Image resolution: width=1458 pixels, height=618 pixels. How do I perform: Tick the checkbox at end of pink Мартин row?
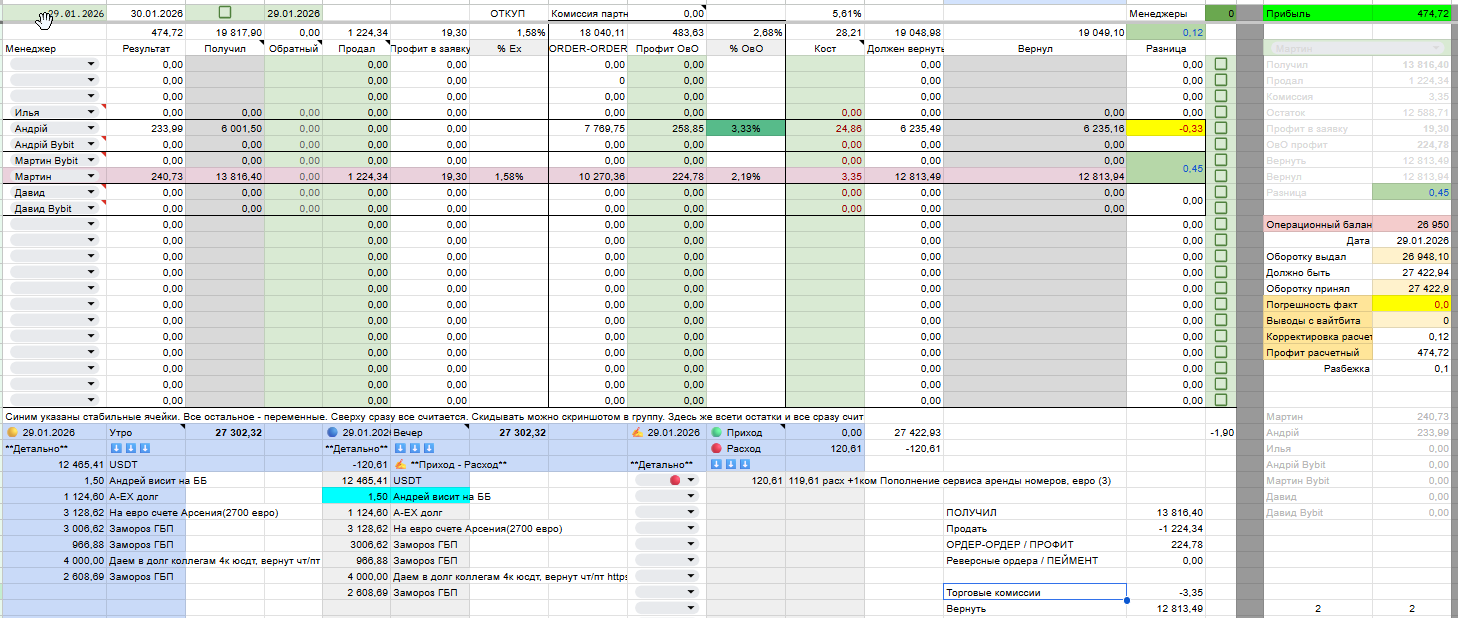coord(1221,176)
